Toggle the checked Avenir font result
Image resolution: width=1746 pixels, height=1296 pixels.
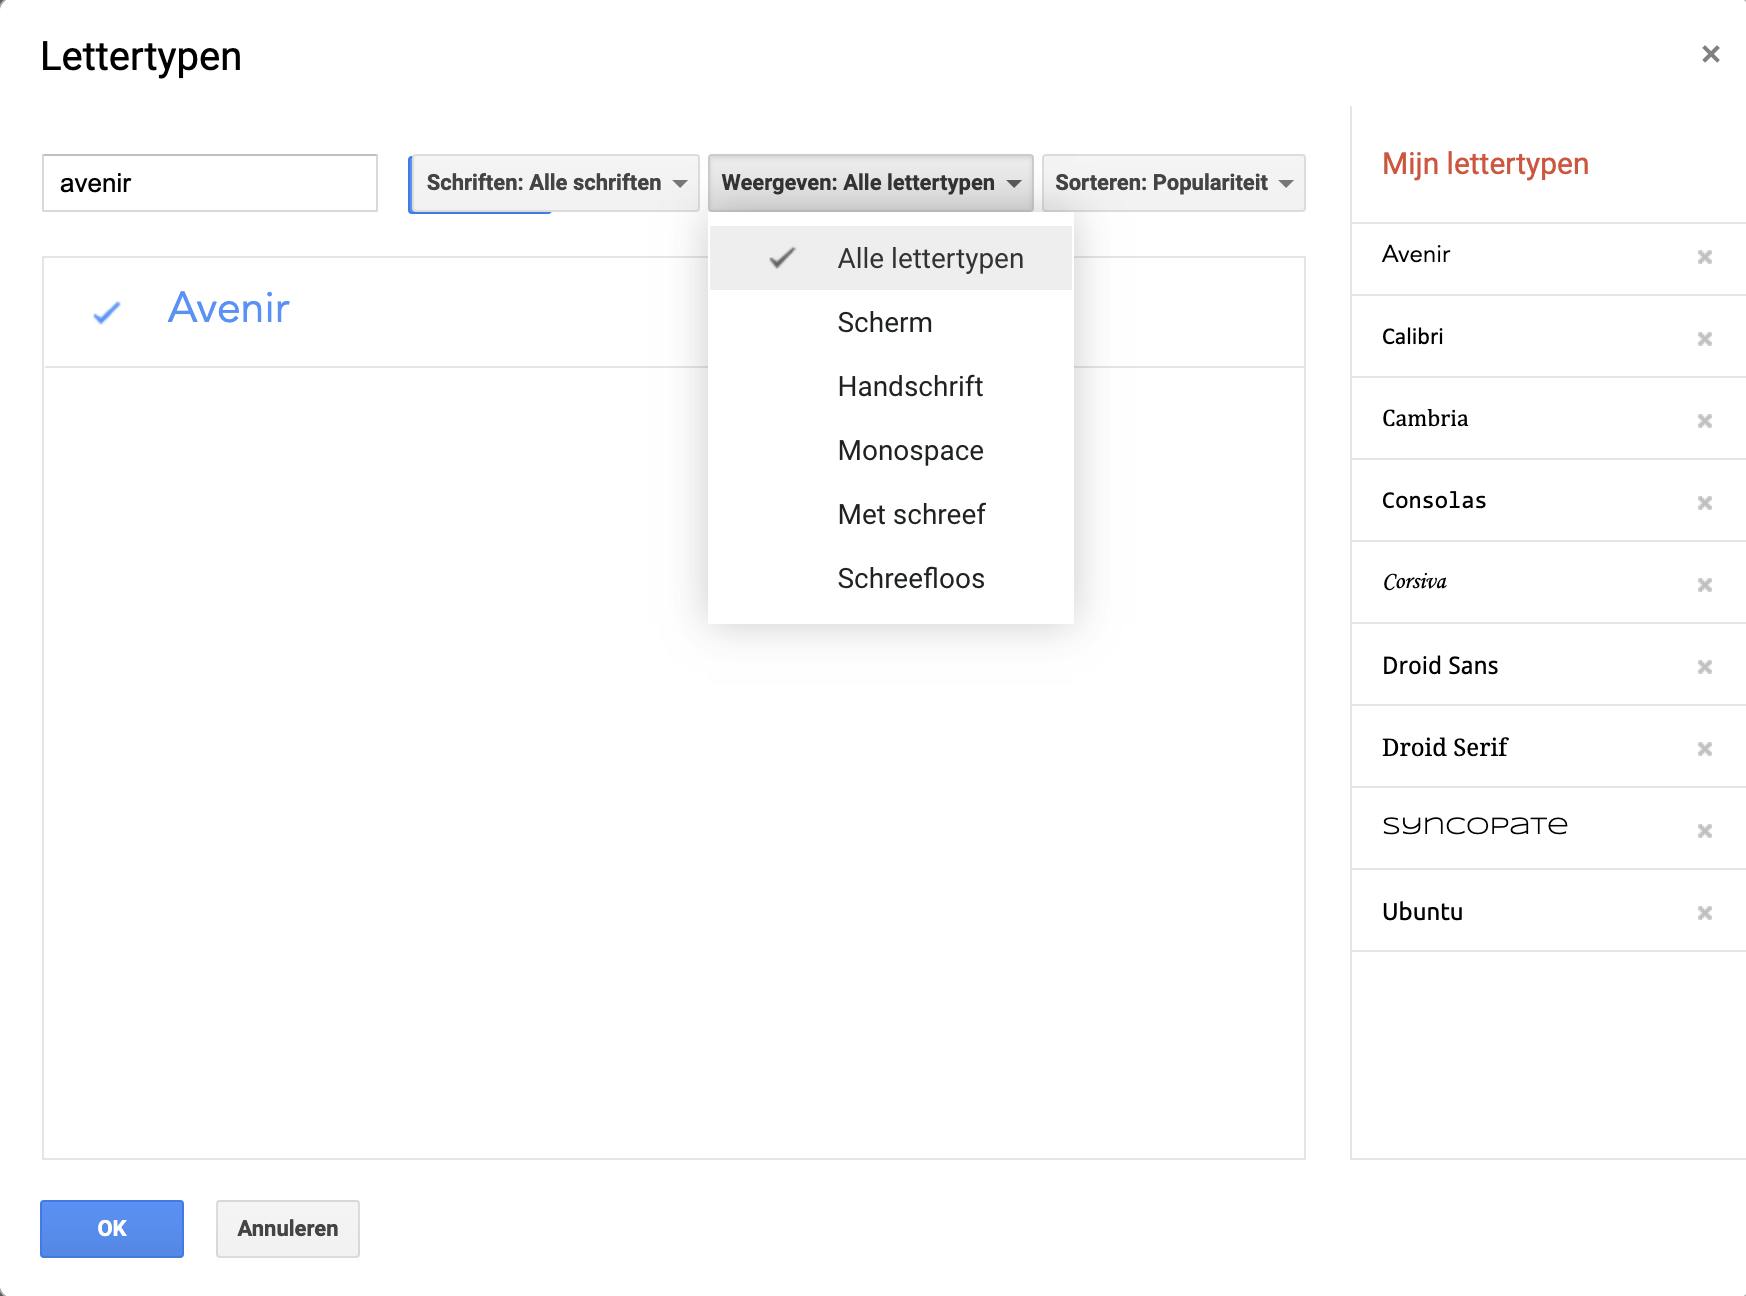[228, 309]
